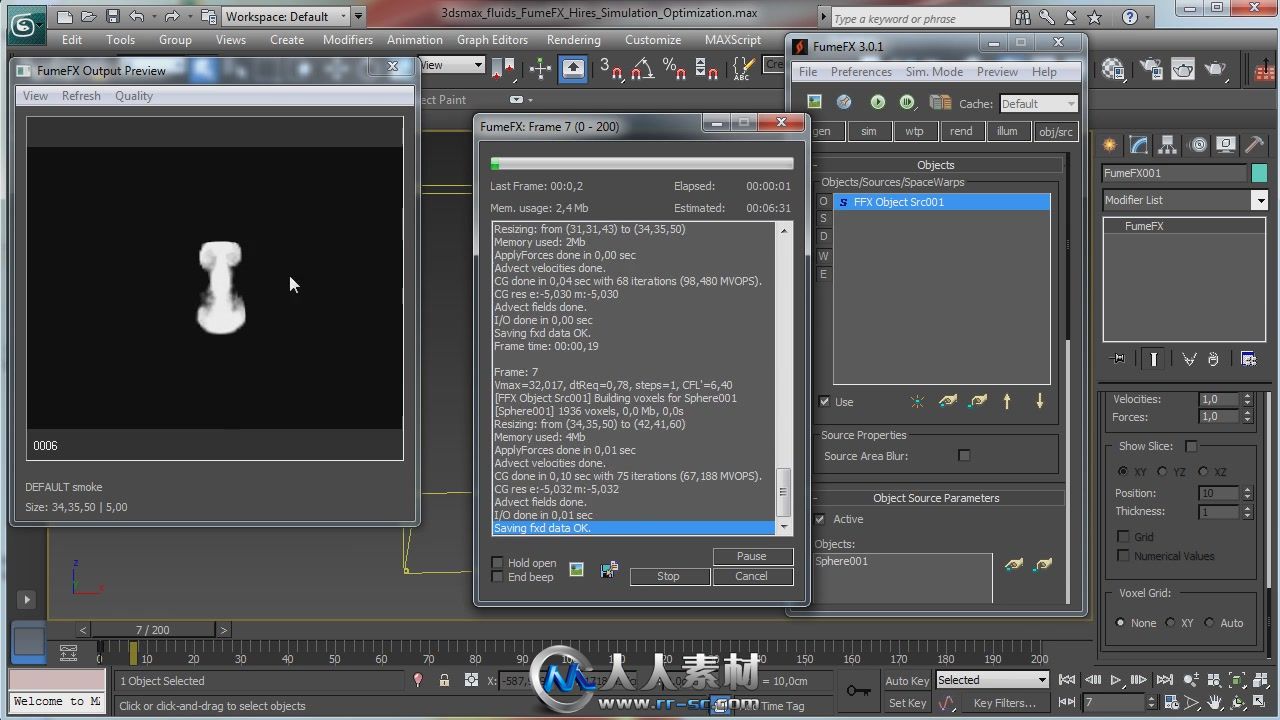
Task: Click the FumeFX continue simulation icon
Action: pyautogui.click(x=907, y=102)
